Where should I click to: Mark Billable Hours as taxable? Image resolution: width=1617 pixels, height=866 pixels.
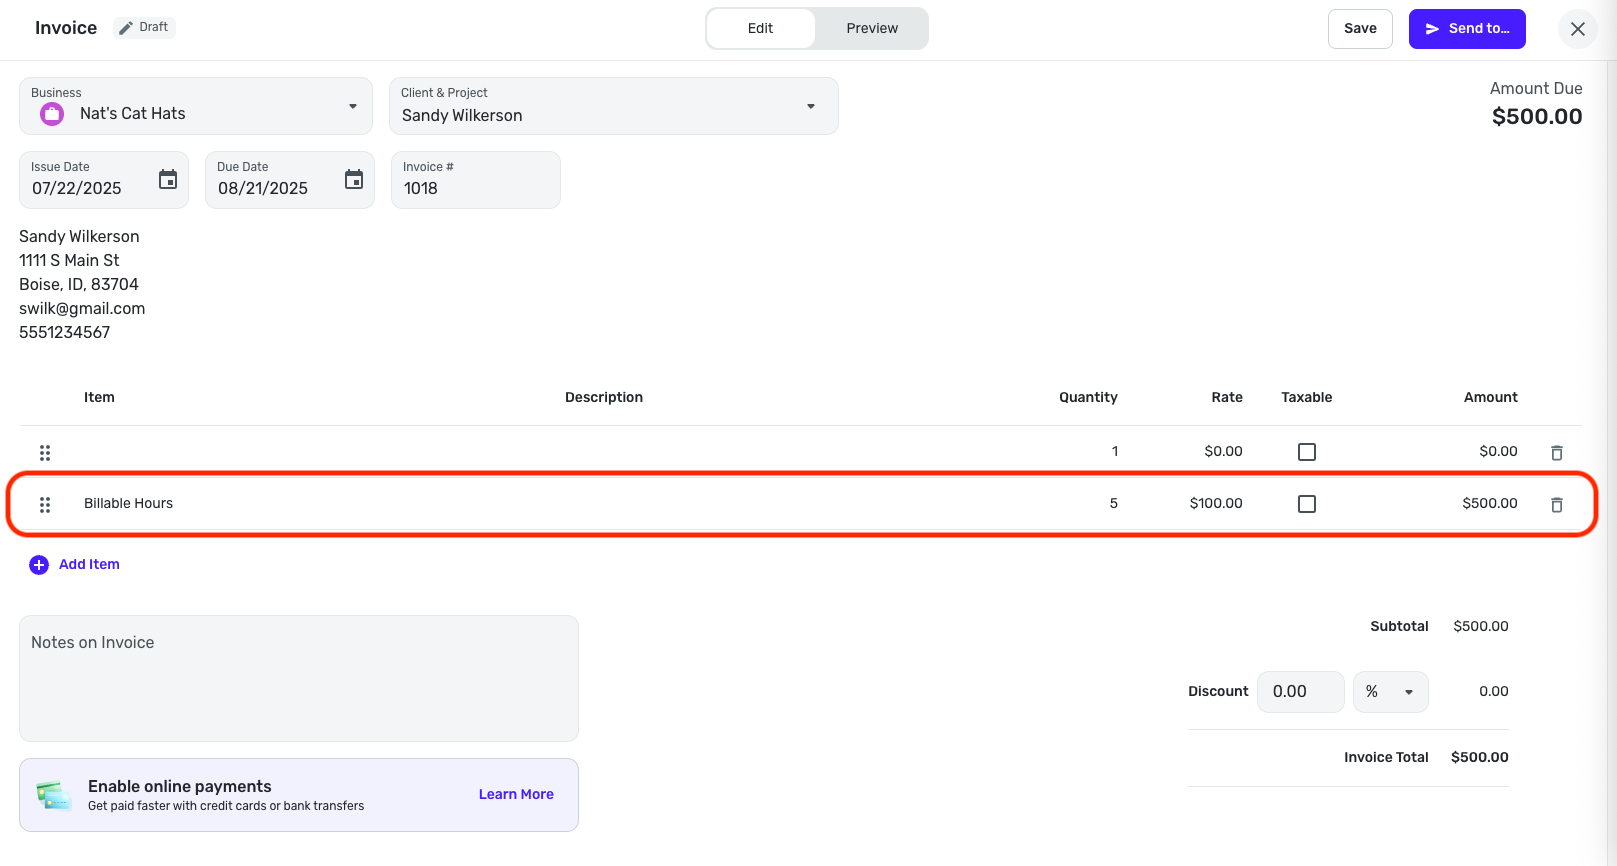[x=1306, y=504]
